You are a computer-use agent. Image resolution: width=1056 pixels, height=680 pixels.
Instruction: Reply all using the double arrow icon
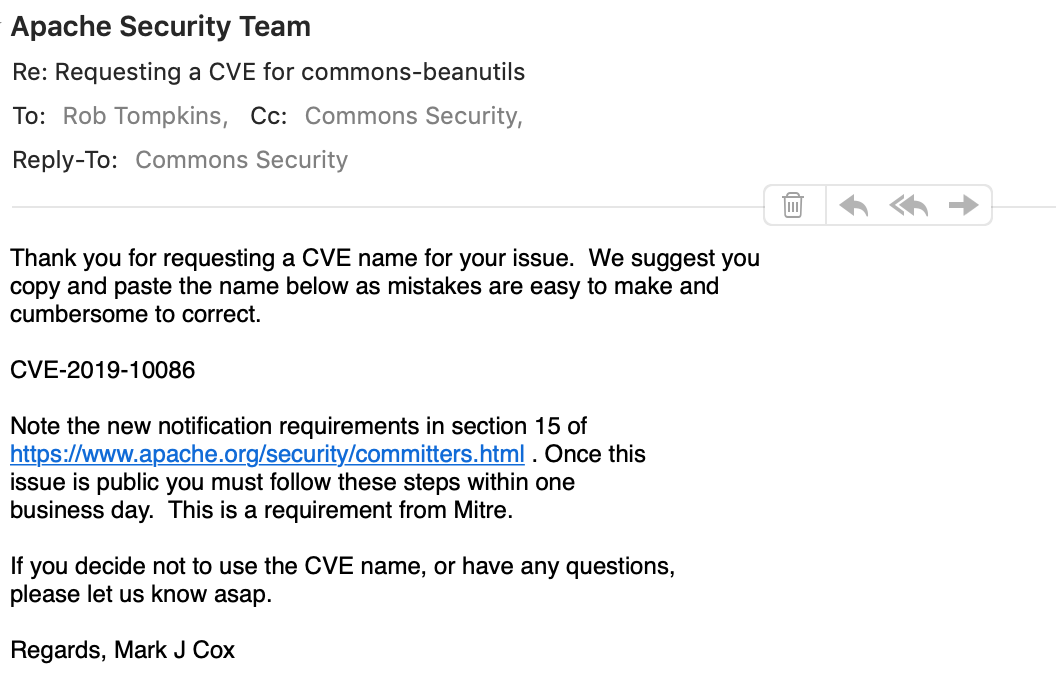click(x=909, y=205)
